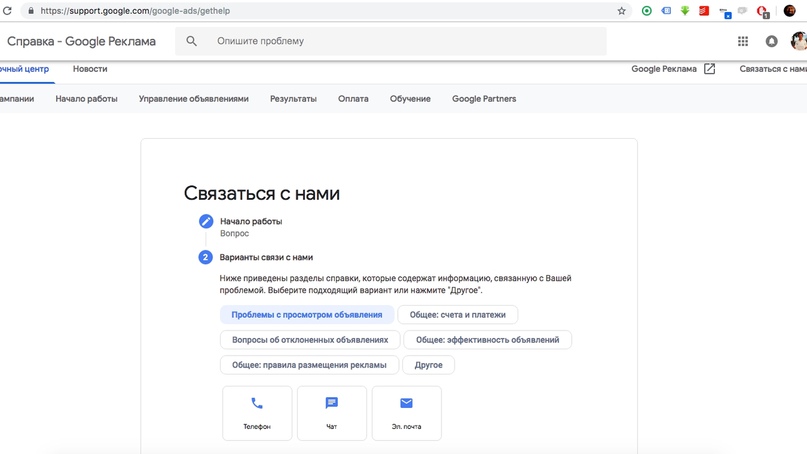
Task: Select Общее: эффективность объявлений chip
Action: point(487,340)
